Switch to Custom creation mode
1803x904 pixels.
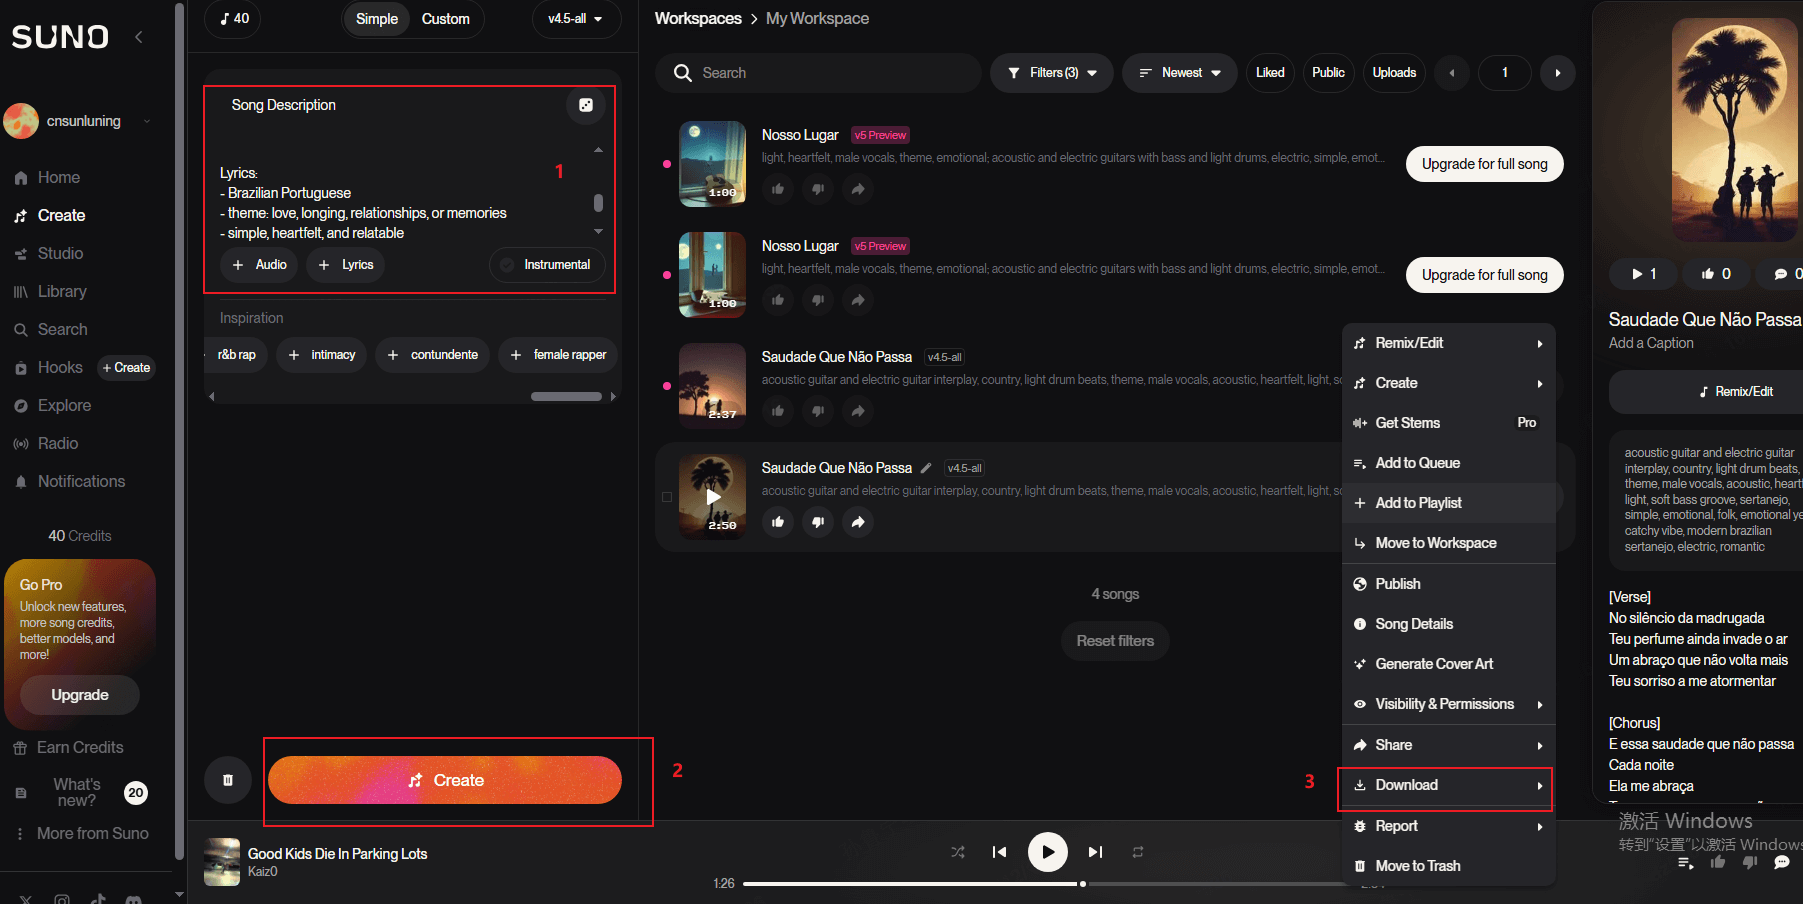pyautogui.click(x=446, y=18)
